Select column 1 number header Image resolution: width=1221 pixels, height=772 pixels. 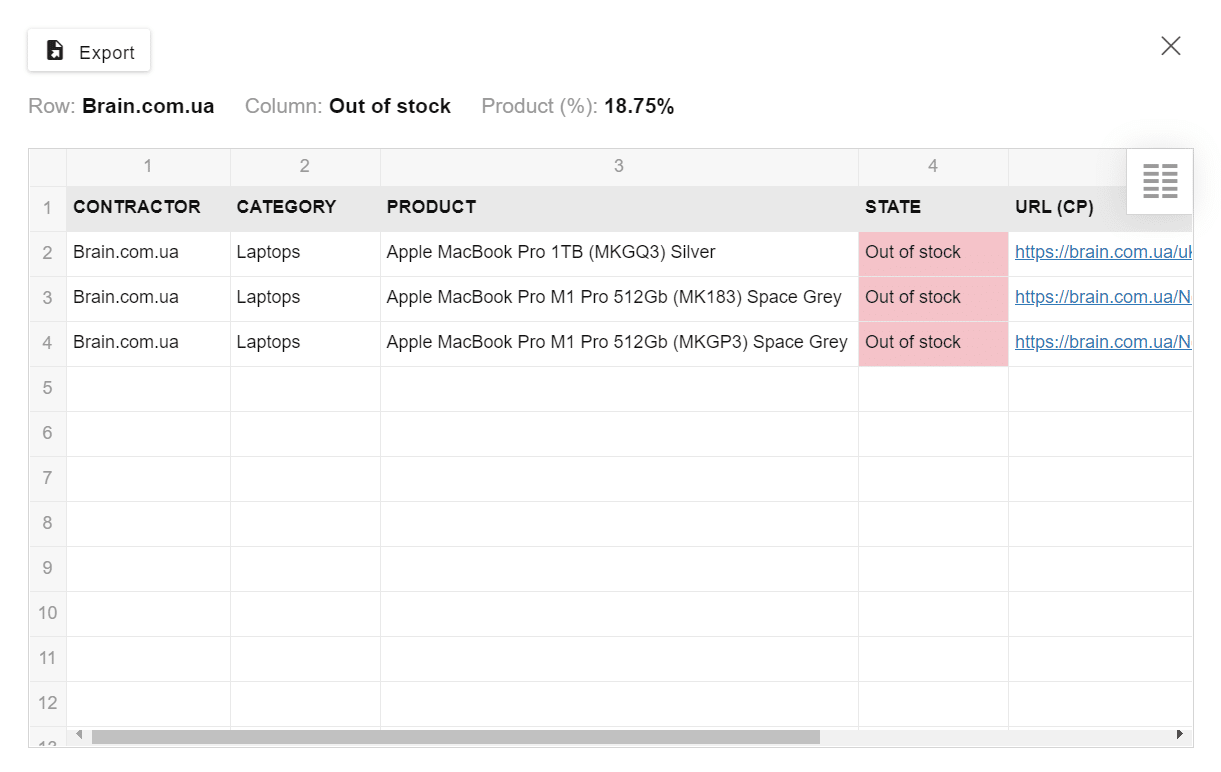148,166
